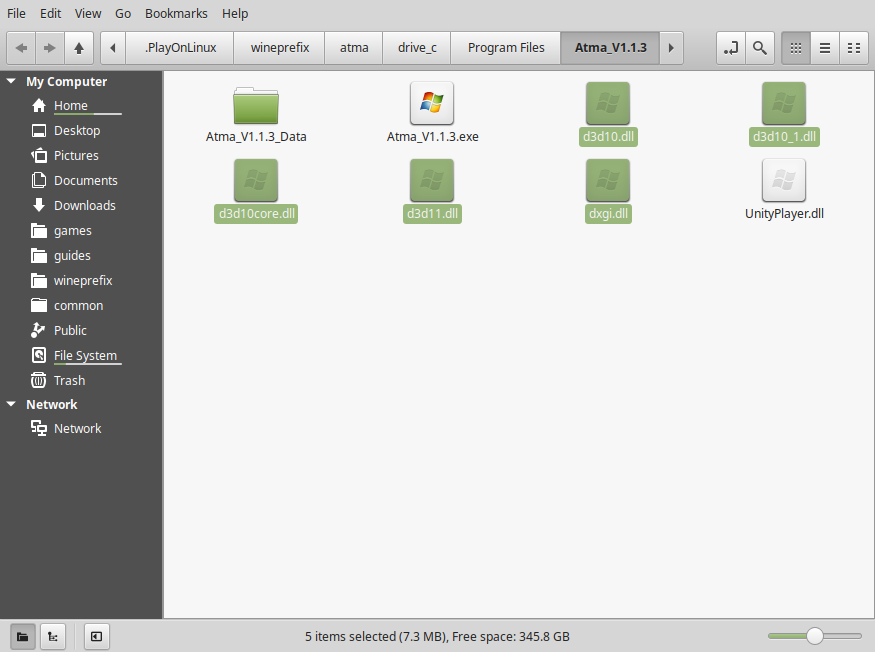Open Home in the sidebar
The height and width of the screenshot is (652, 875).
[x=71, y=106]
